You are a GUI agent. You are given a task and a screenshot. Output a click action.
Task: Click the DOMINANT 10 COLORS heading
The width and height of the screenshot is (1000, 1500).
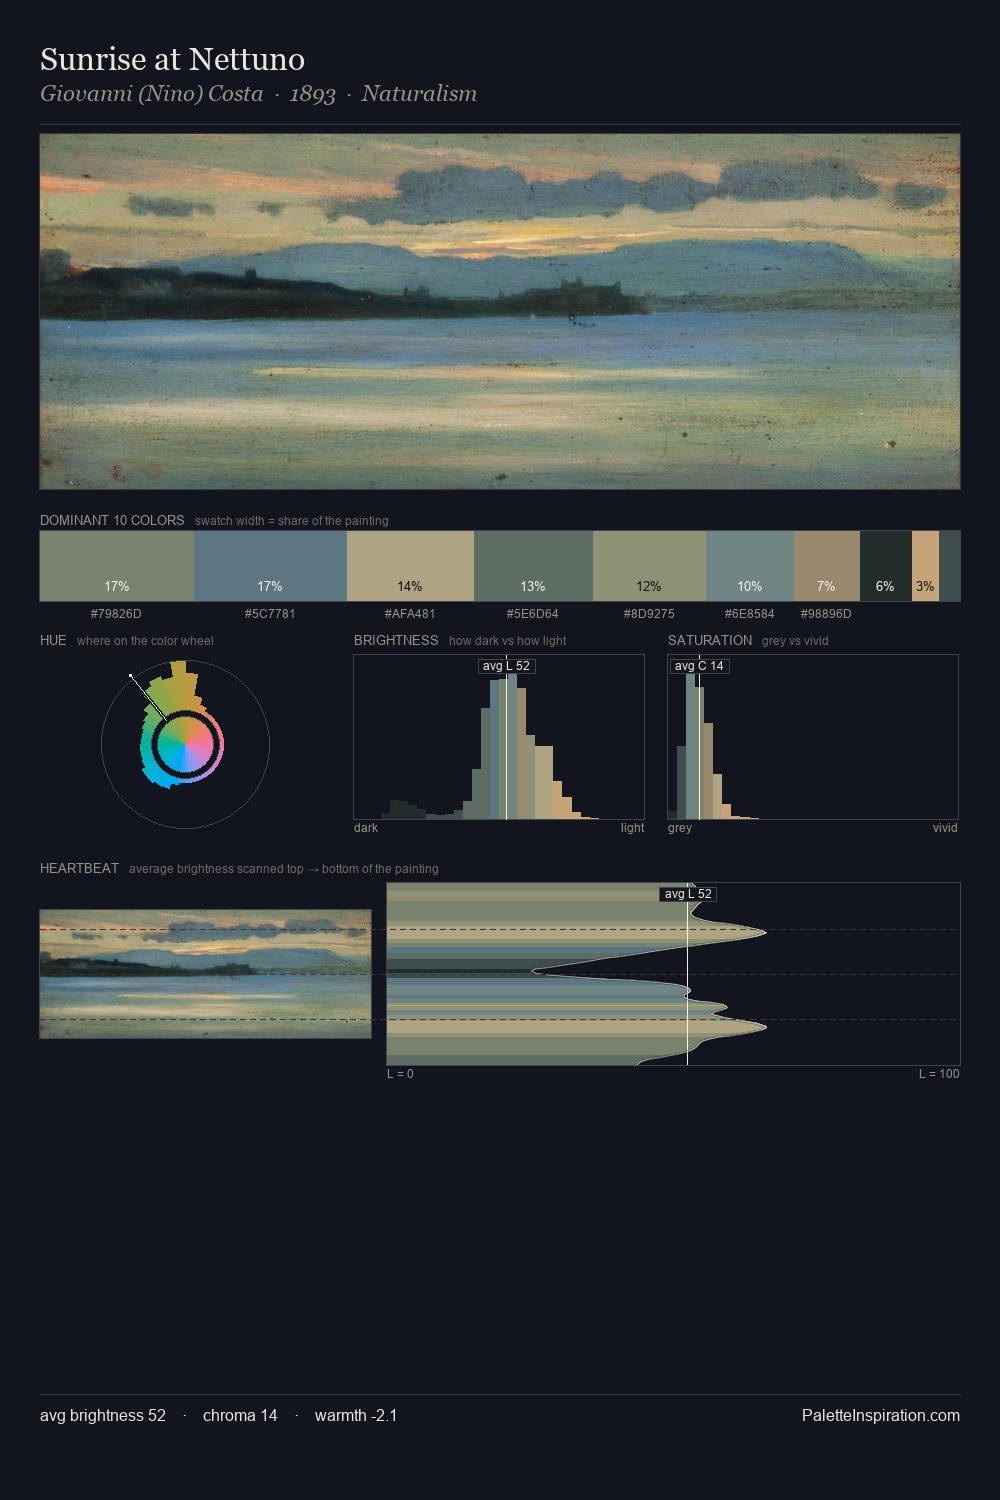pyautogui.click(x=112, y=521)
